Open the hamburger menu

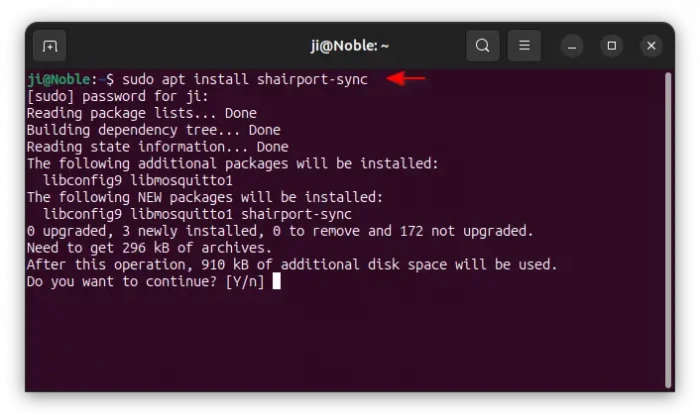point(524,46)
